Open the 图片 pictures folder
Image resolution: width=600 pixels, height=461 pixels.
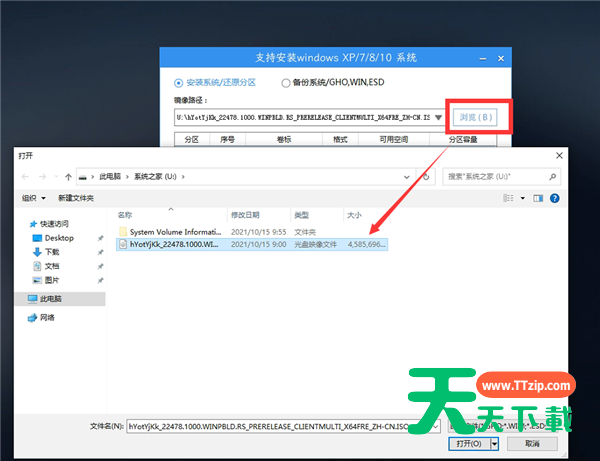point(52,280)
